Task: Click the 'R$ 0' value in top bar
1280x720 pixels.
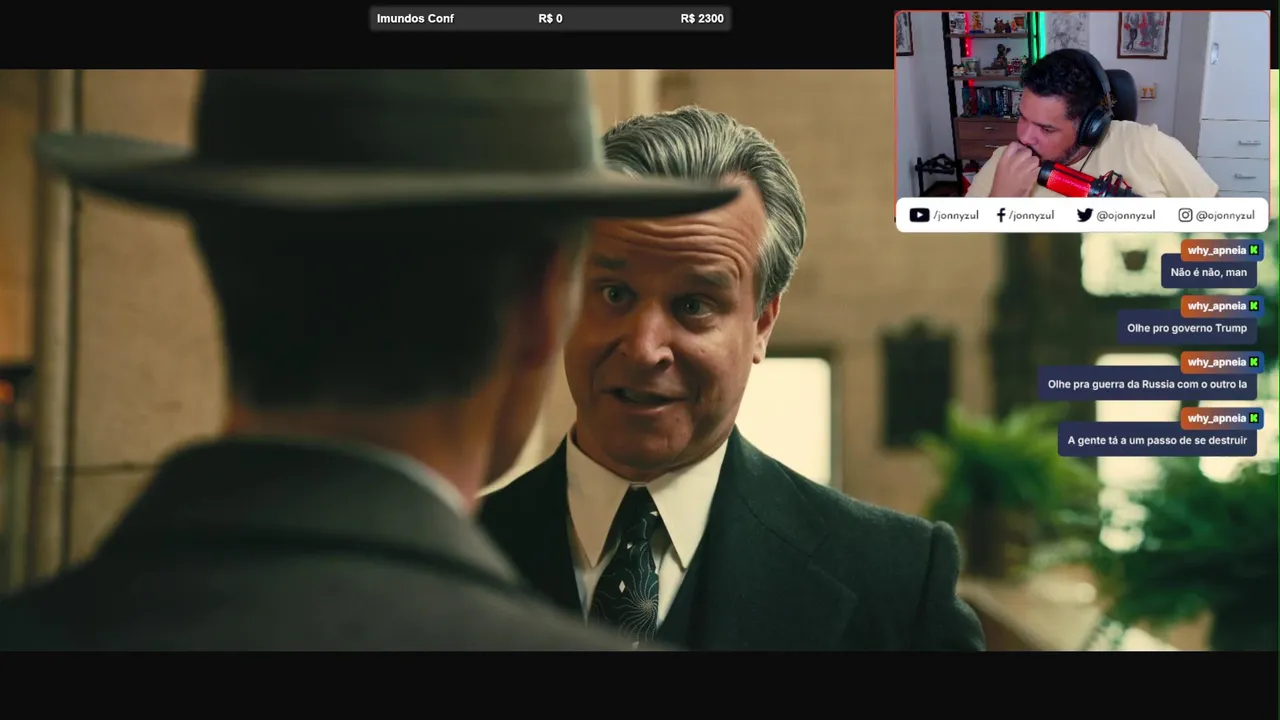Action: 550,18
